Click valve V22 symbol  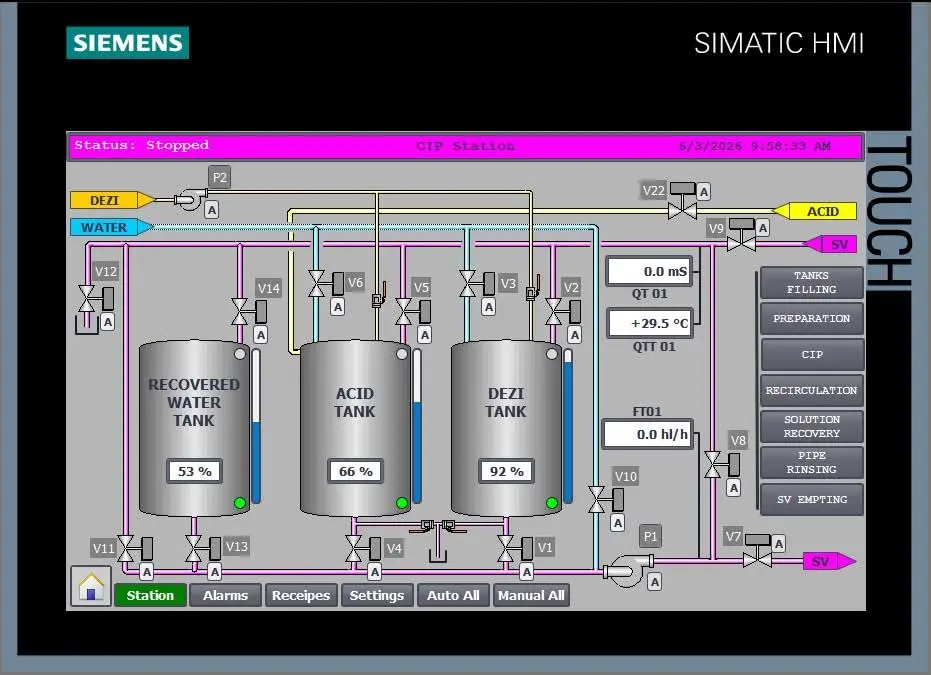pos(682,201)
